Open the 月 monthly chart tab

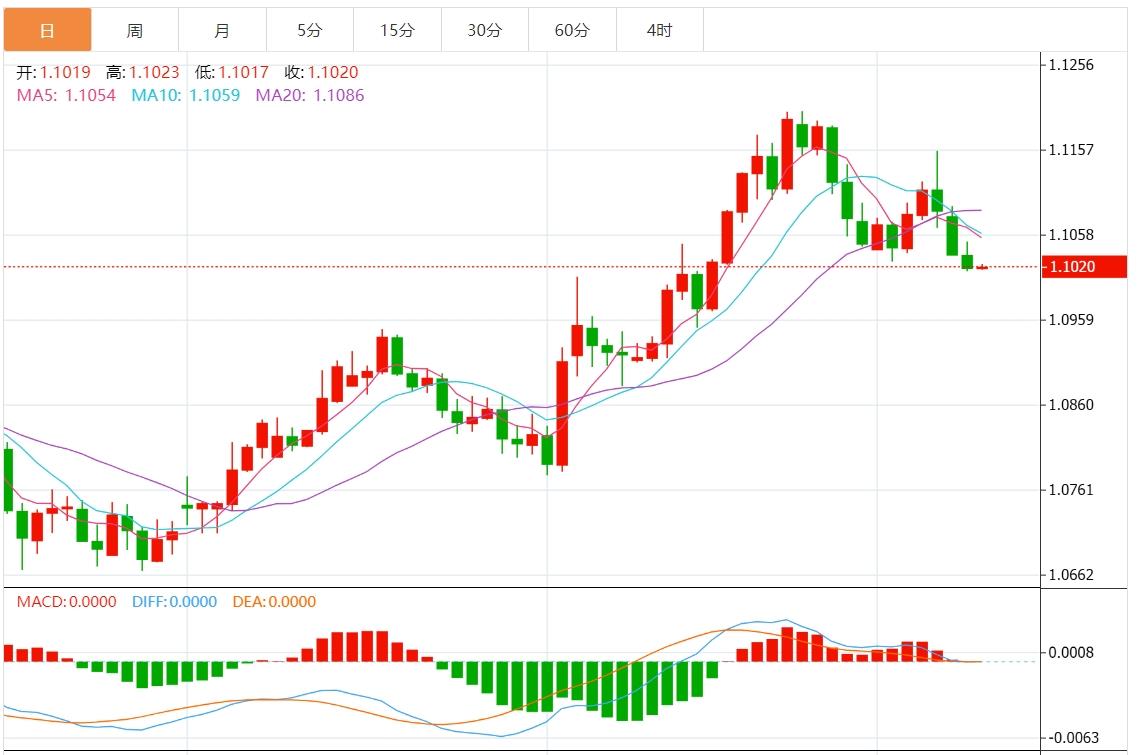click(222, 30)
